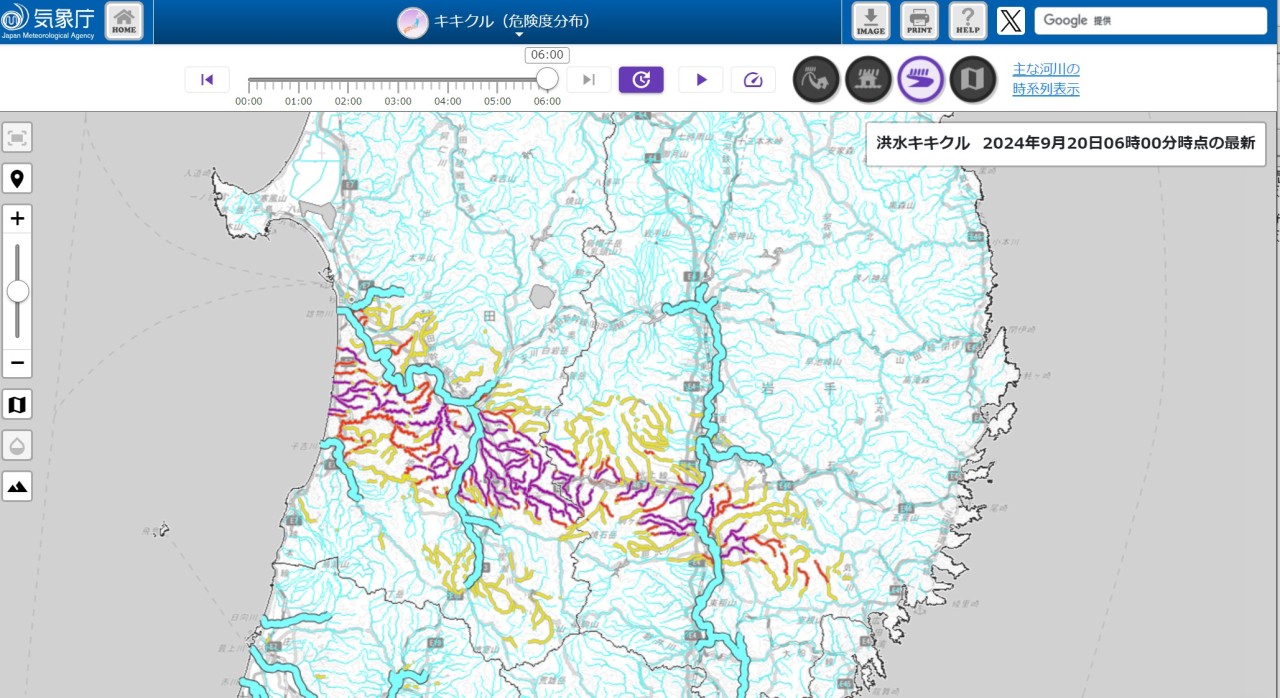Select the landslide risk layer
Screen dimensions: 1280x698
coord(816,80)
